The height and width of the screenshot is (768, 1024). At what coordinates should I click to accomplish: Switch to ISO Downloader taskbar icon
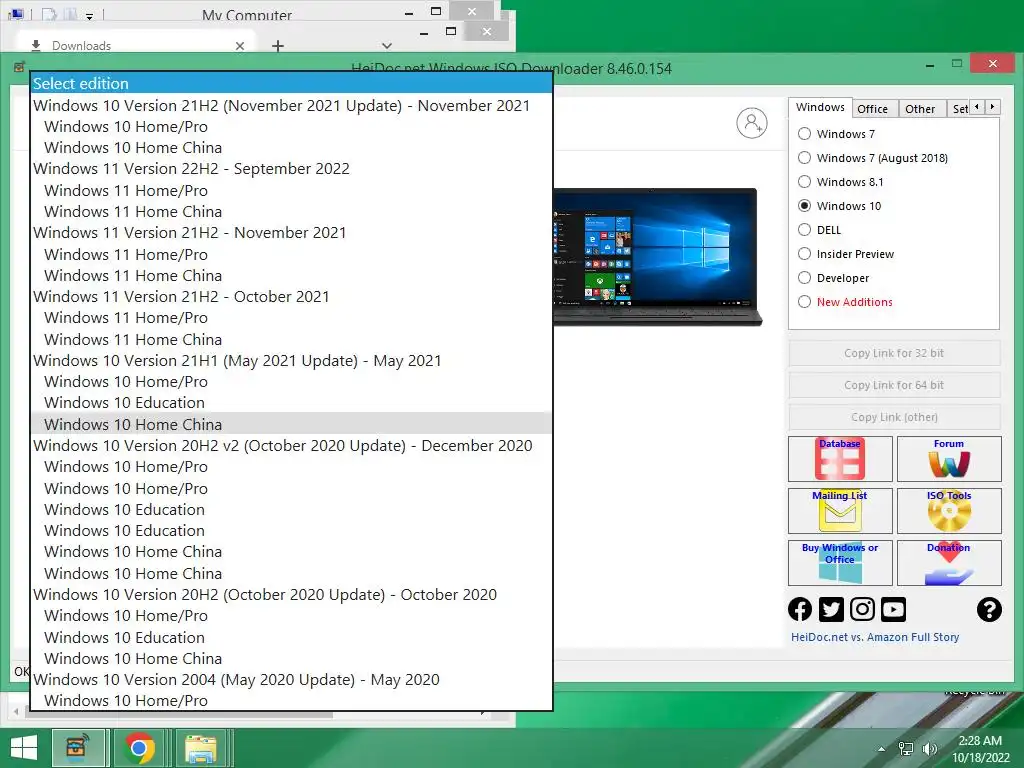(78, 748)
